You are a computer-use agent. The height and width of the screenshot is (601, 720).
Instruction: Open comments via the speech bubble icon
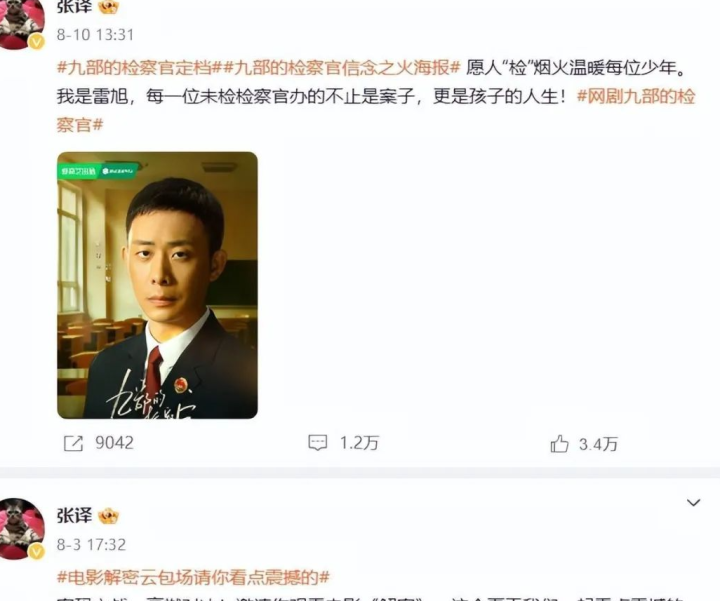317,443
